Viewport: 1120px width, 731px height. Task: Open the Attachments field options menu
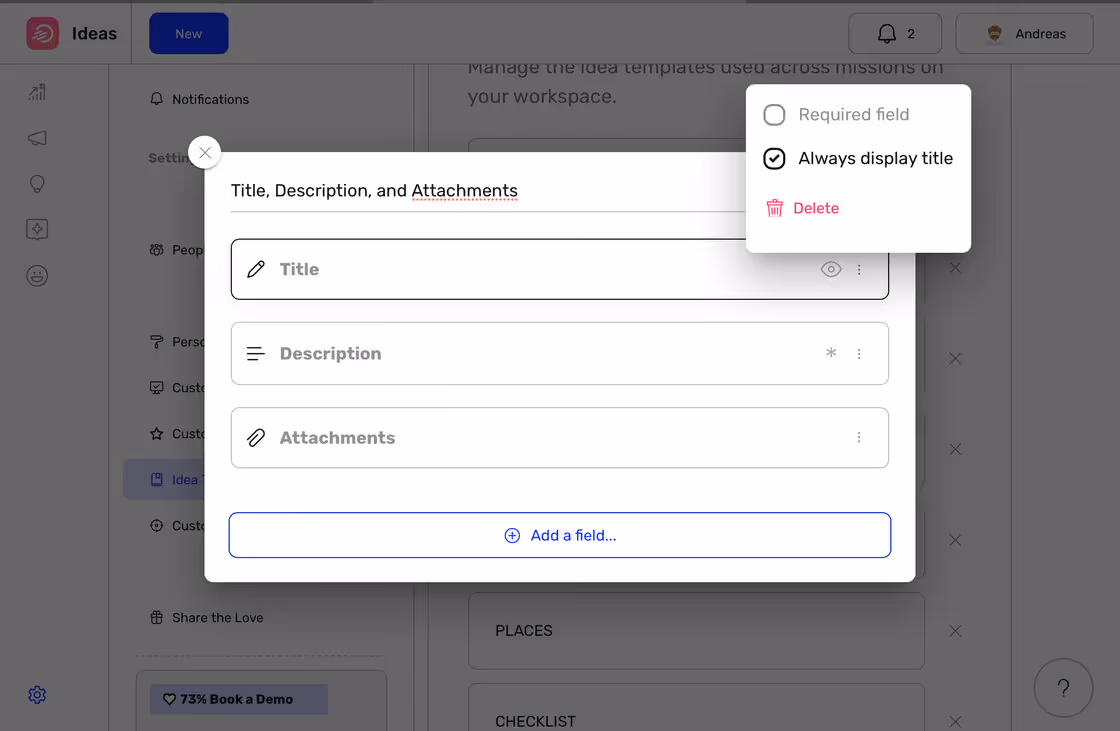tap(858, 437)
